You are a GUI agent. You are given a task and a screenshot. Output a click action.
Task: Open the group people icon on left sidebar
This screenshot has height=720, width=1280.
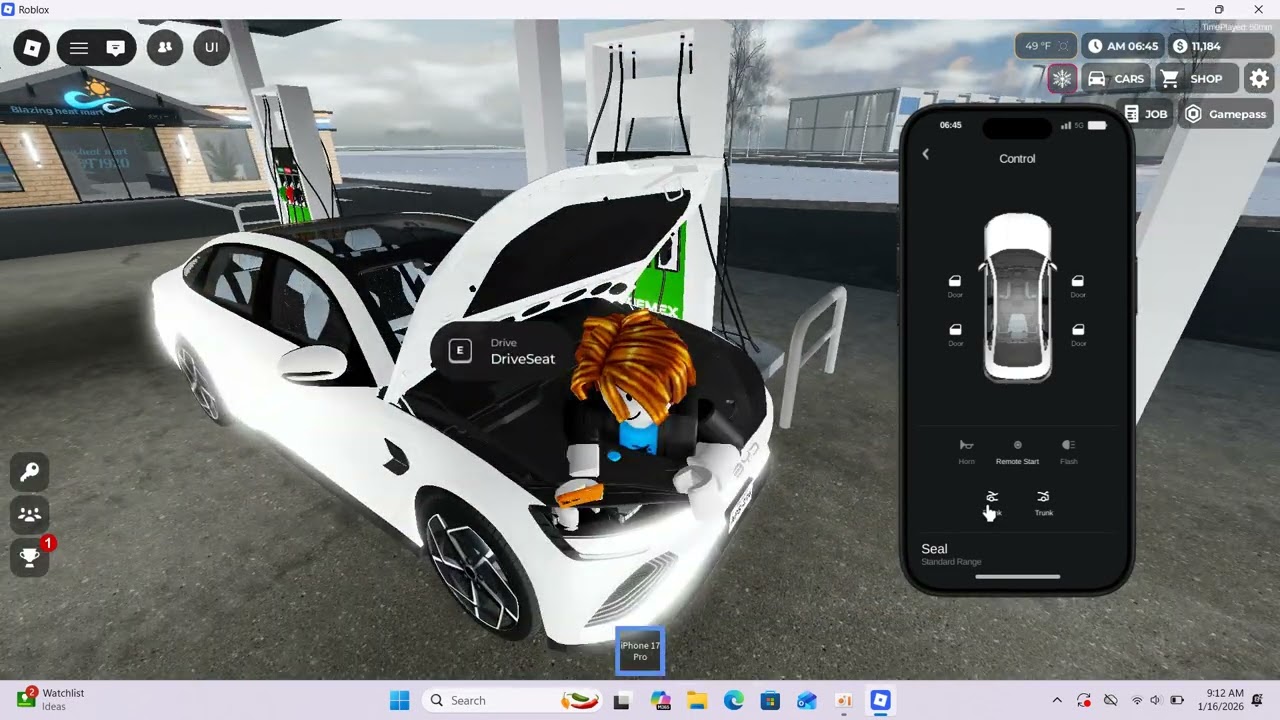coord(30,515)
